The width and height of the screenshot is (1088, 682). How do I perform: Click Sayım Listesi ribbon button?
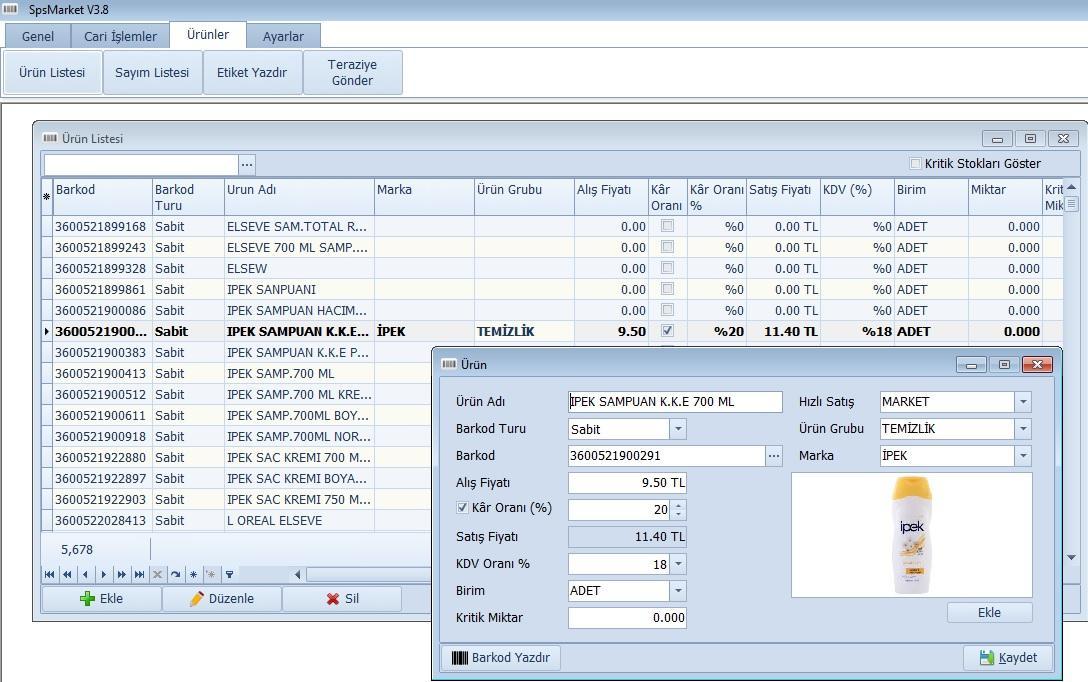152,72
